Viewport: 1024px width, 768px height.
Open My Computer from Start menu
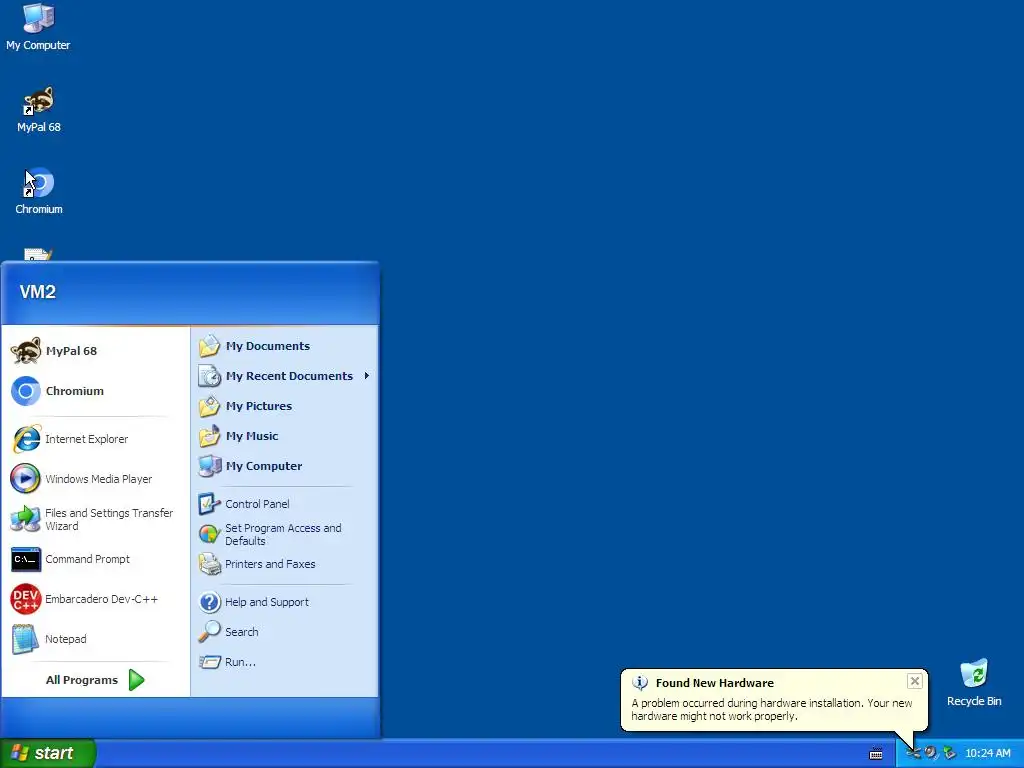tap(284, 466)
